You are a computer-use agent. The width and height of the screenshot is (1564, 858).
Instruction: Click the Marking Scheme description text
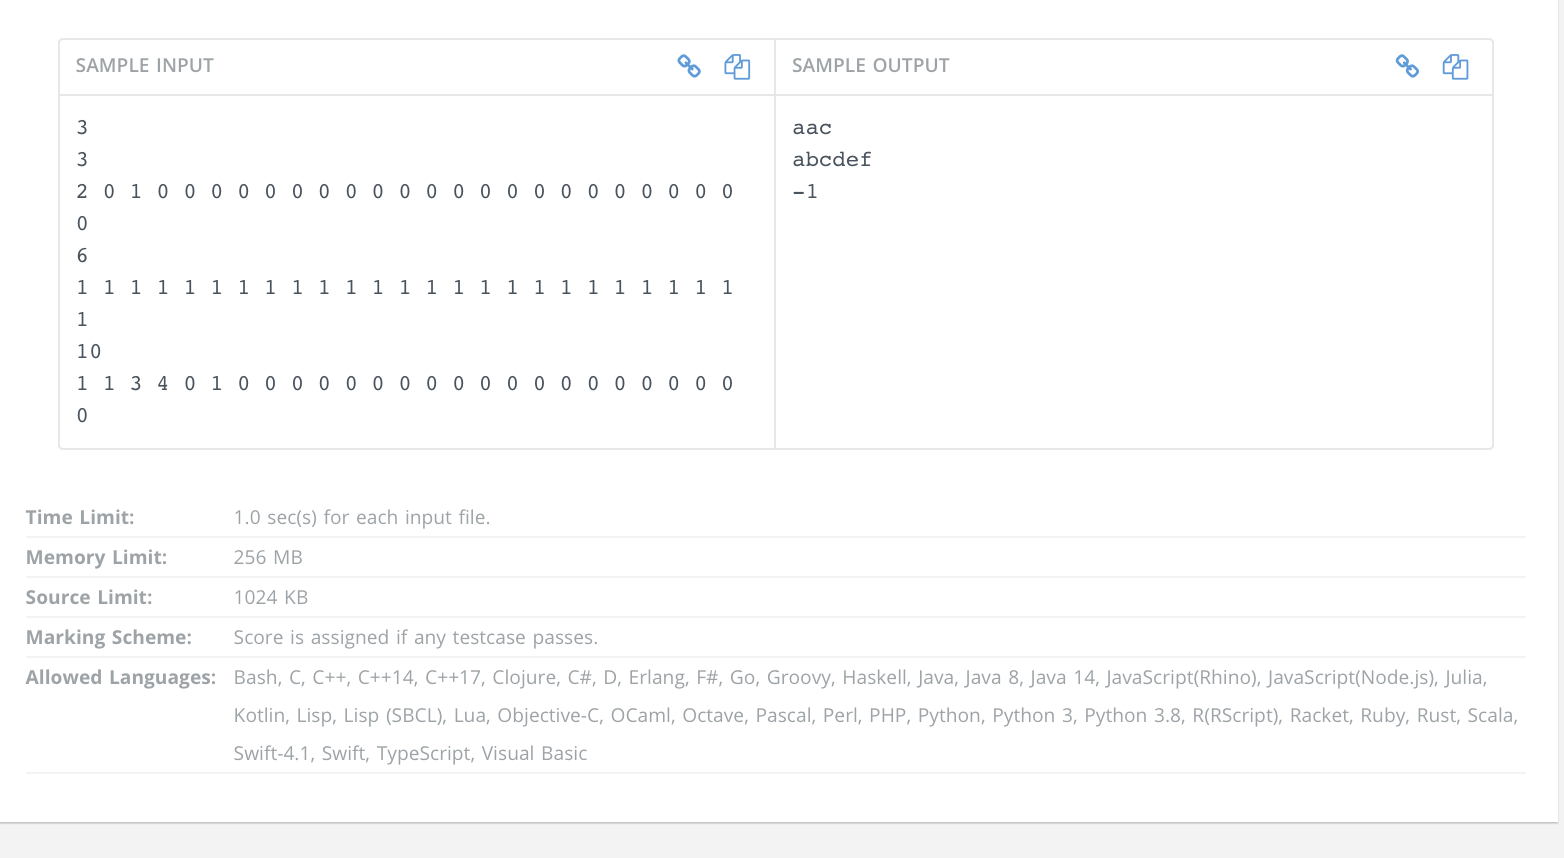(416, 637)
